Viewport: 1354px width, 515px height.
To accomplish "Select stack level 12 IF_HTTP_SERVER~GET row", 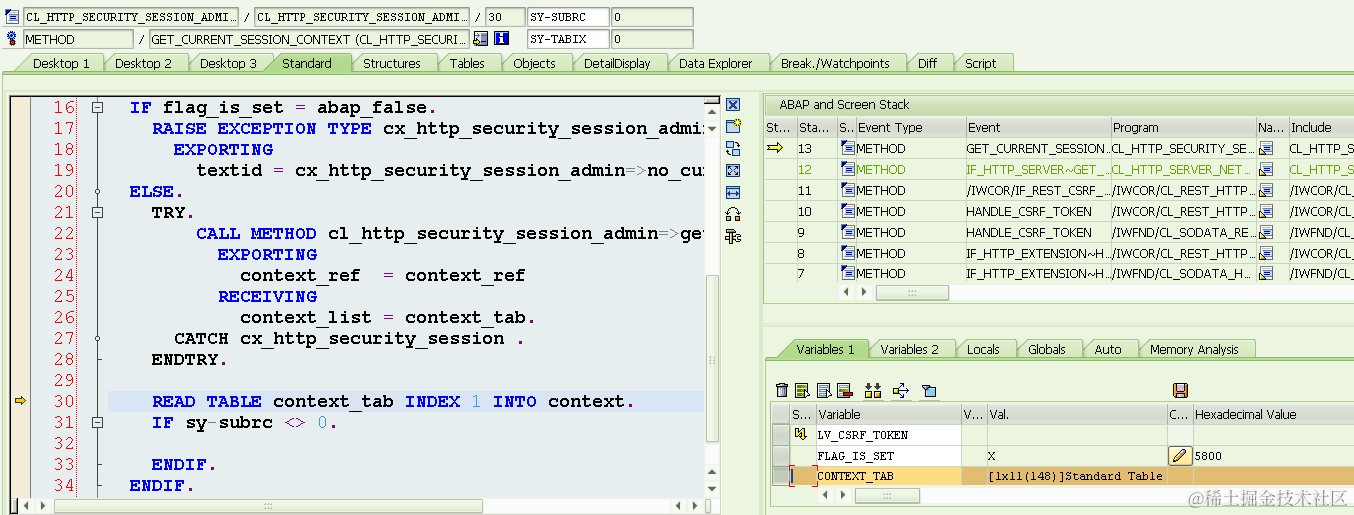I will tap(1059, 169).
